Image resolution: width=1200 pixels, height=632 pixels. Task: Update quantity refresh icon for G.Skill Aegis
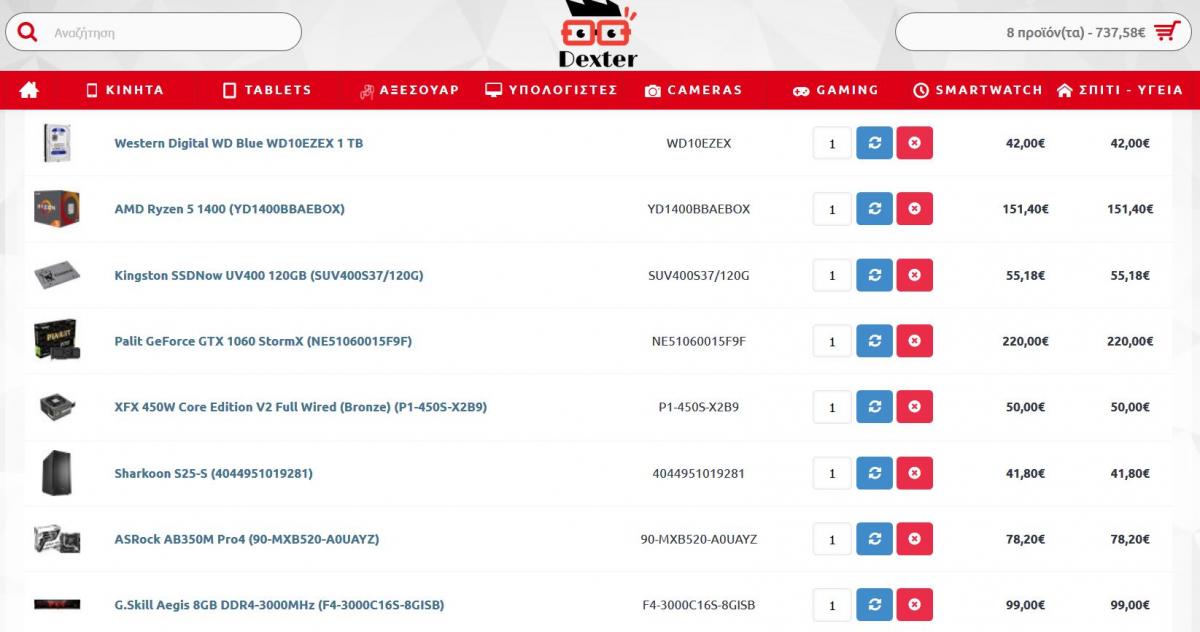pyautogui.click(x=874, y=605)
